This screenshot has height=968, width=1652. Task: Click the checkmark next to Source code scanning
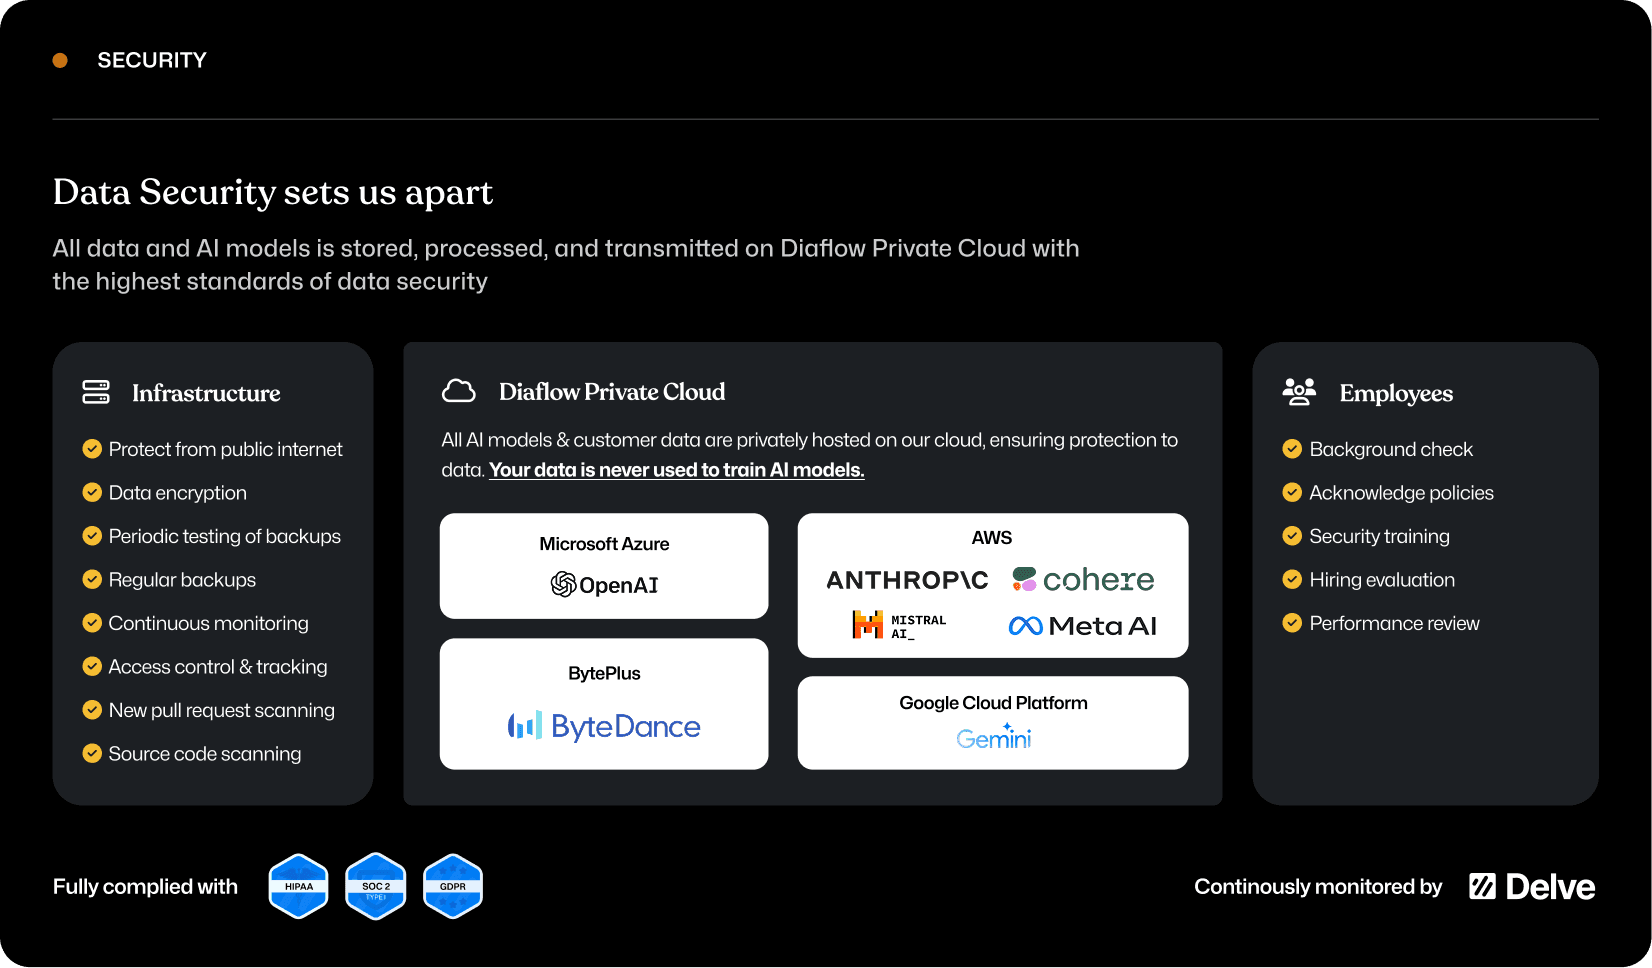coord(92,753)
